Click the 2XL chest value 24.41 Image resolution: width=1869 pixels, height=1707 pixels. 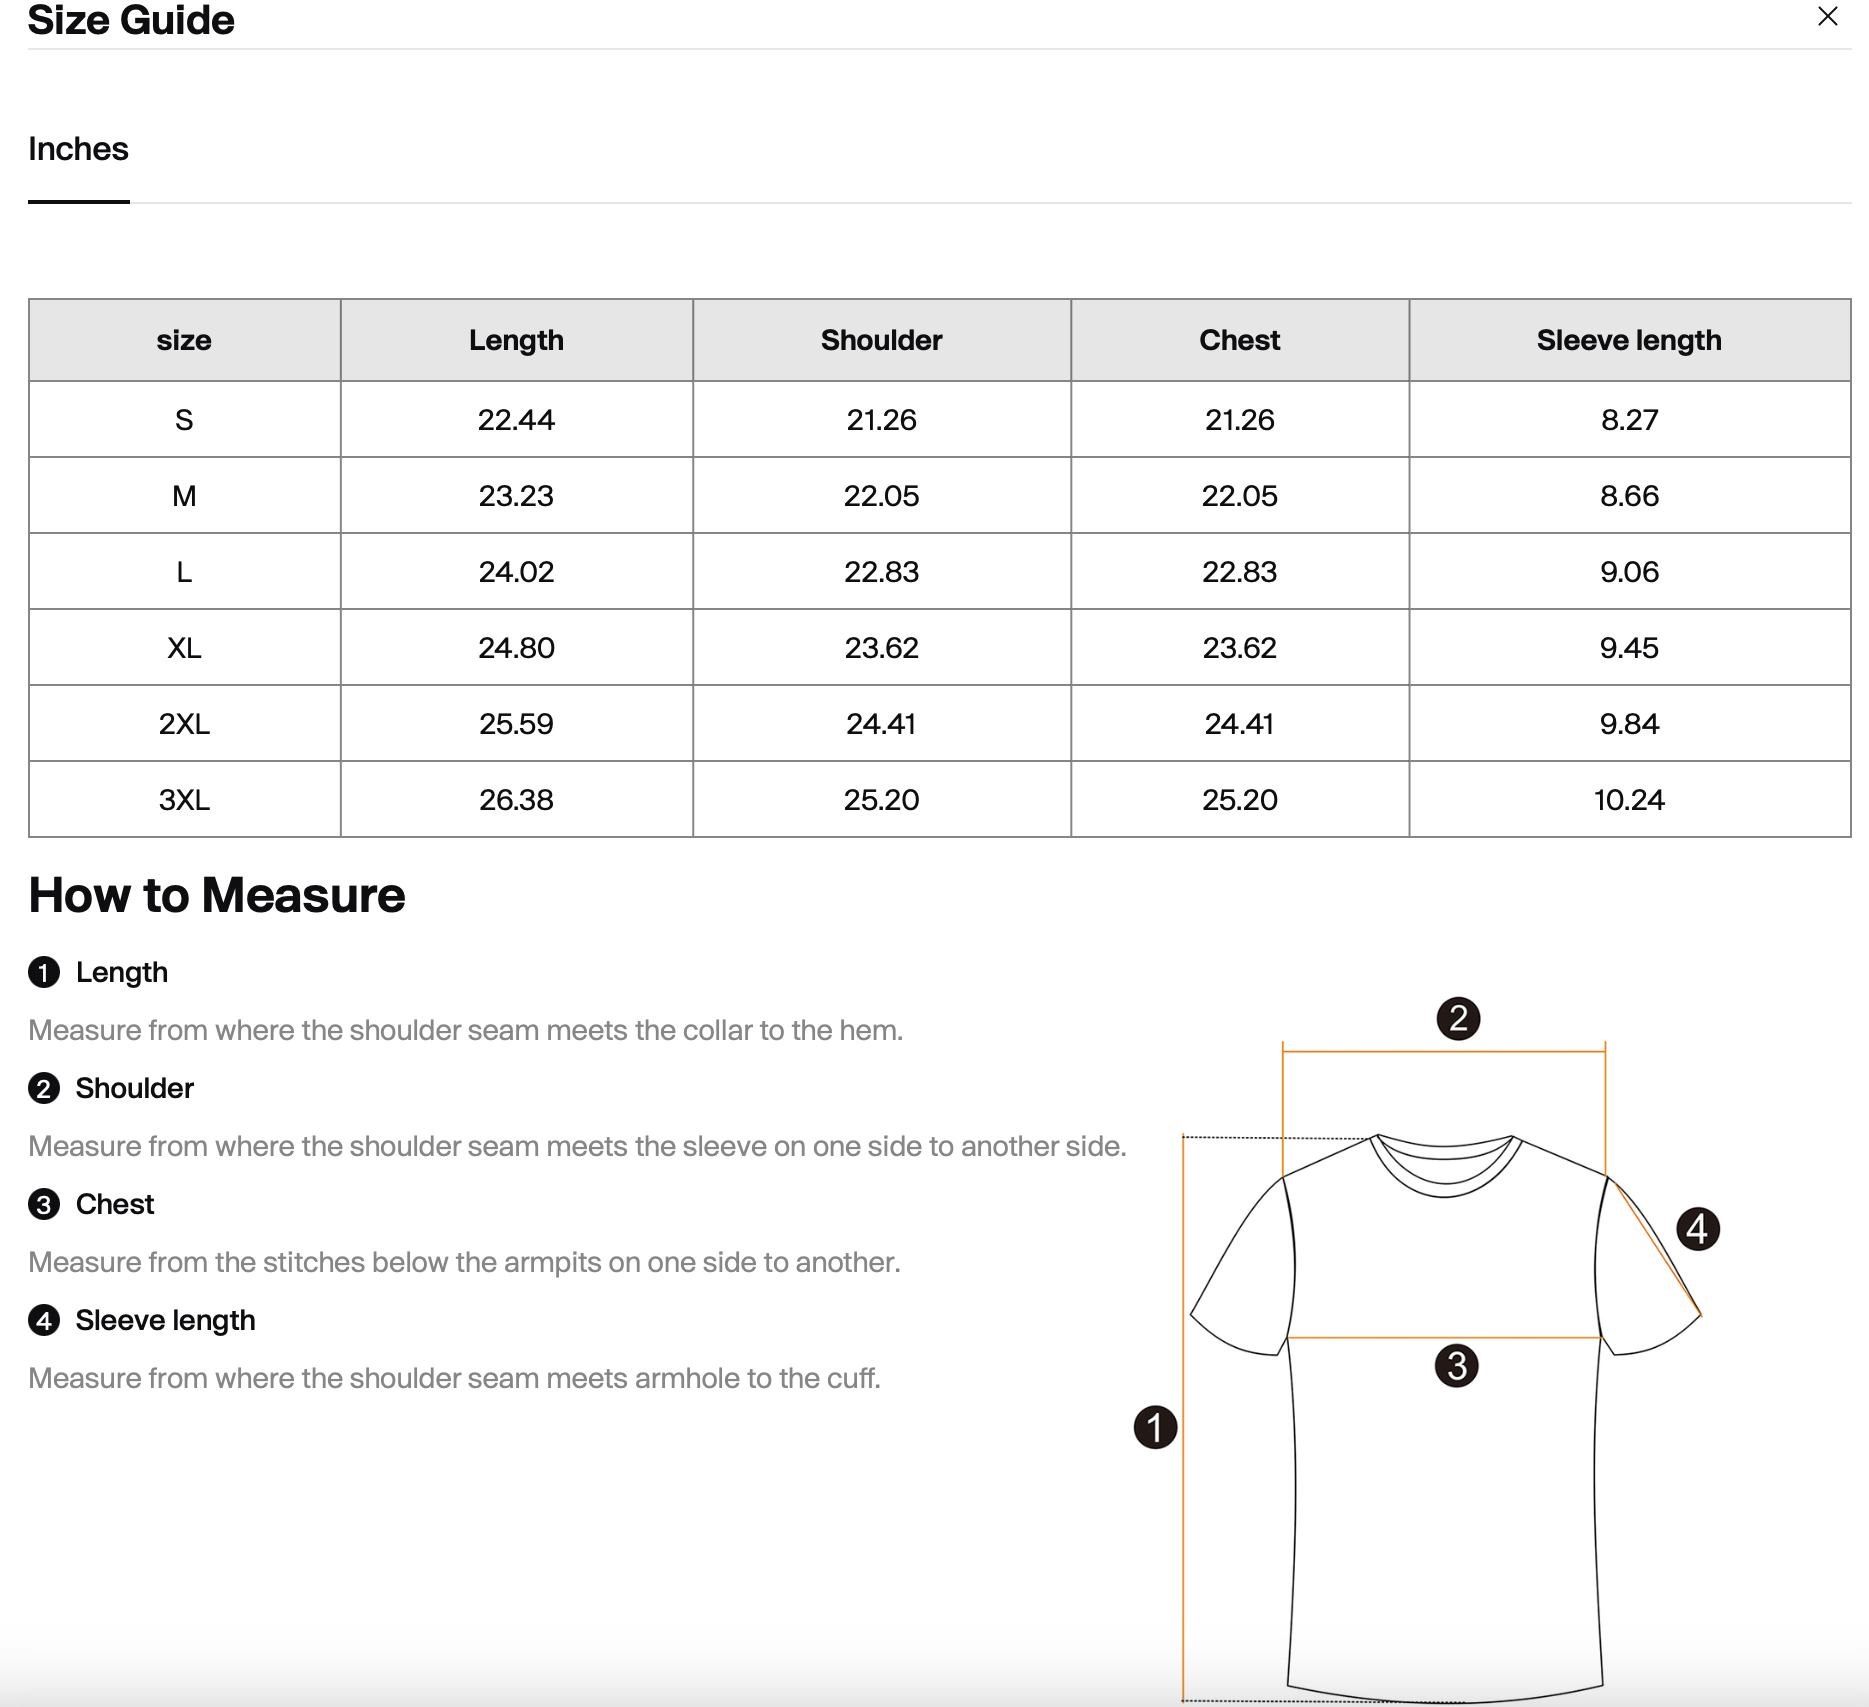click(1239, 724)
